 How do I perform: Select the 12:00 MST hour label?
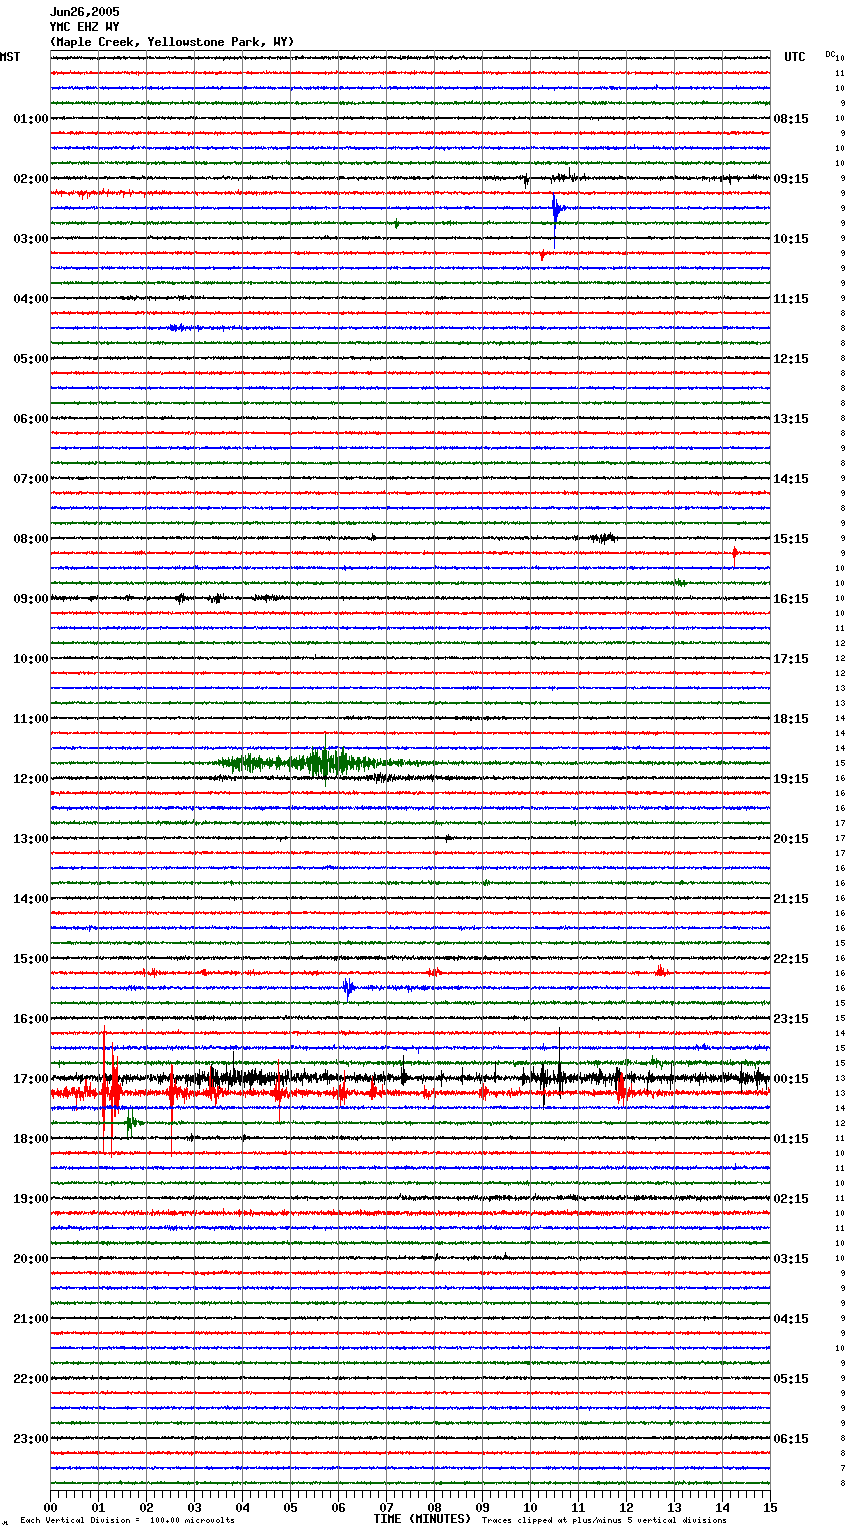pyautogui.click(x=31, y=779)
